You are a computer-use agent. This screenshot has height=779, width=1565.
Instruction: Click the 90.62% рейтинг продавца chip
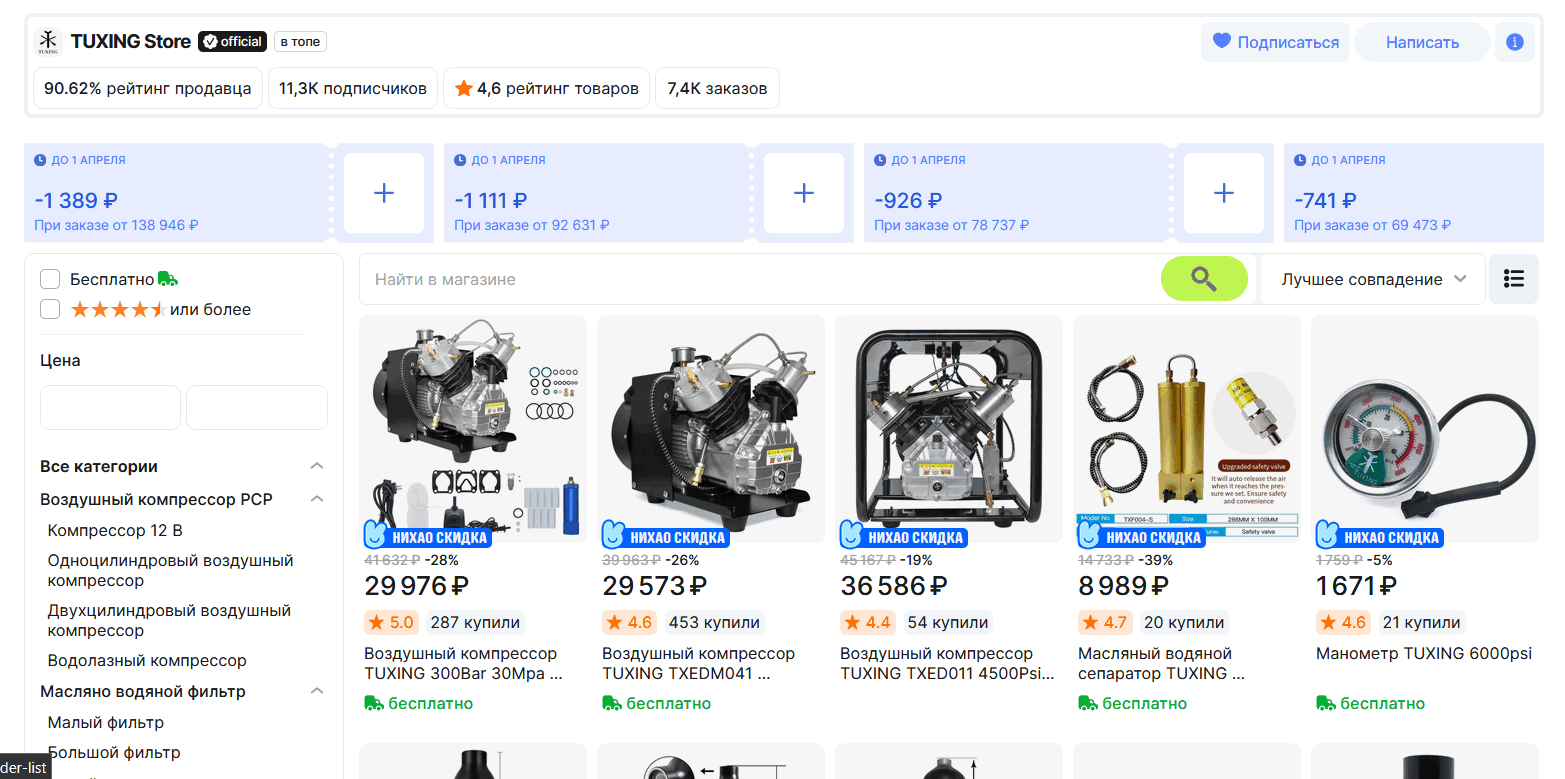148,88
